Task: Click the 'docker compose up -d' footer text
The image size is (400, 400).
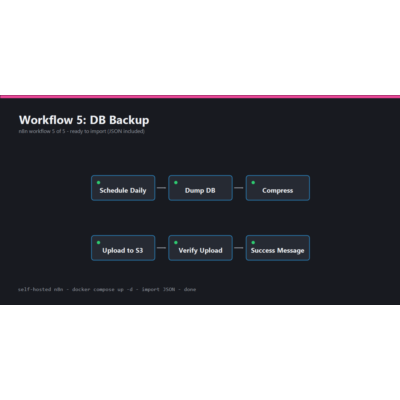Action: point(102,289)
